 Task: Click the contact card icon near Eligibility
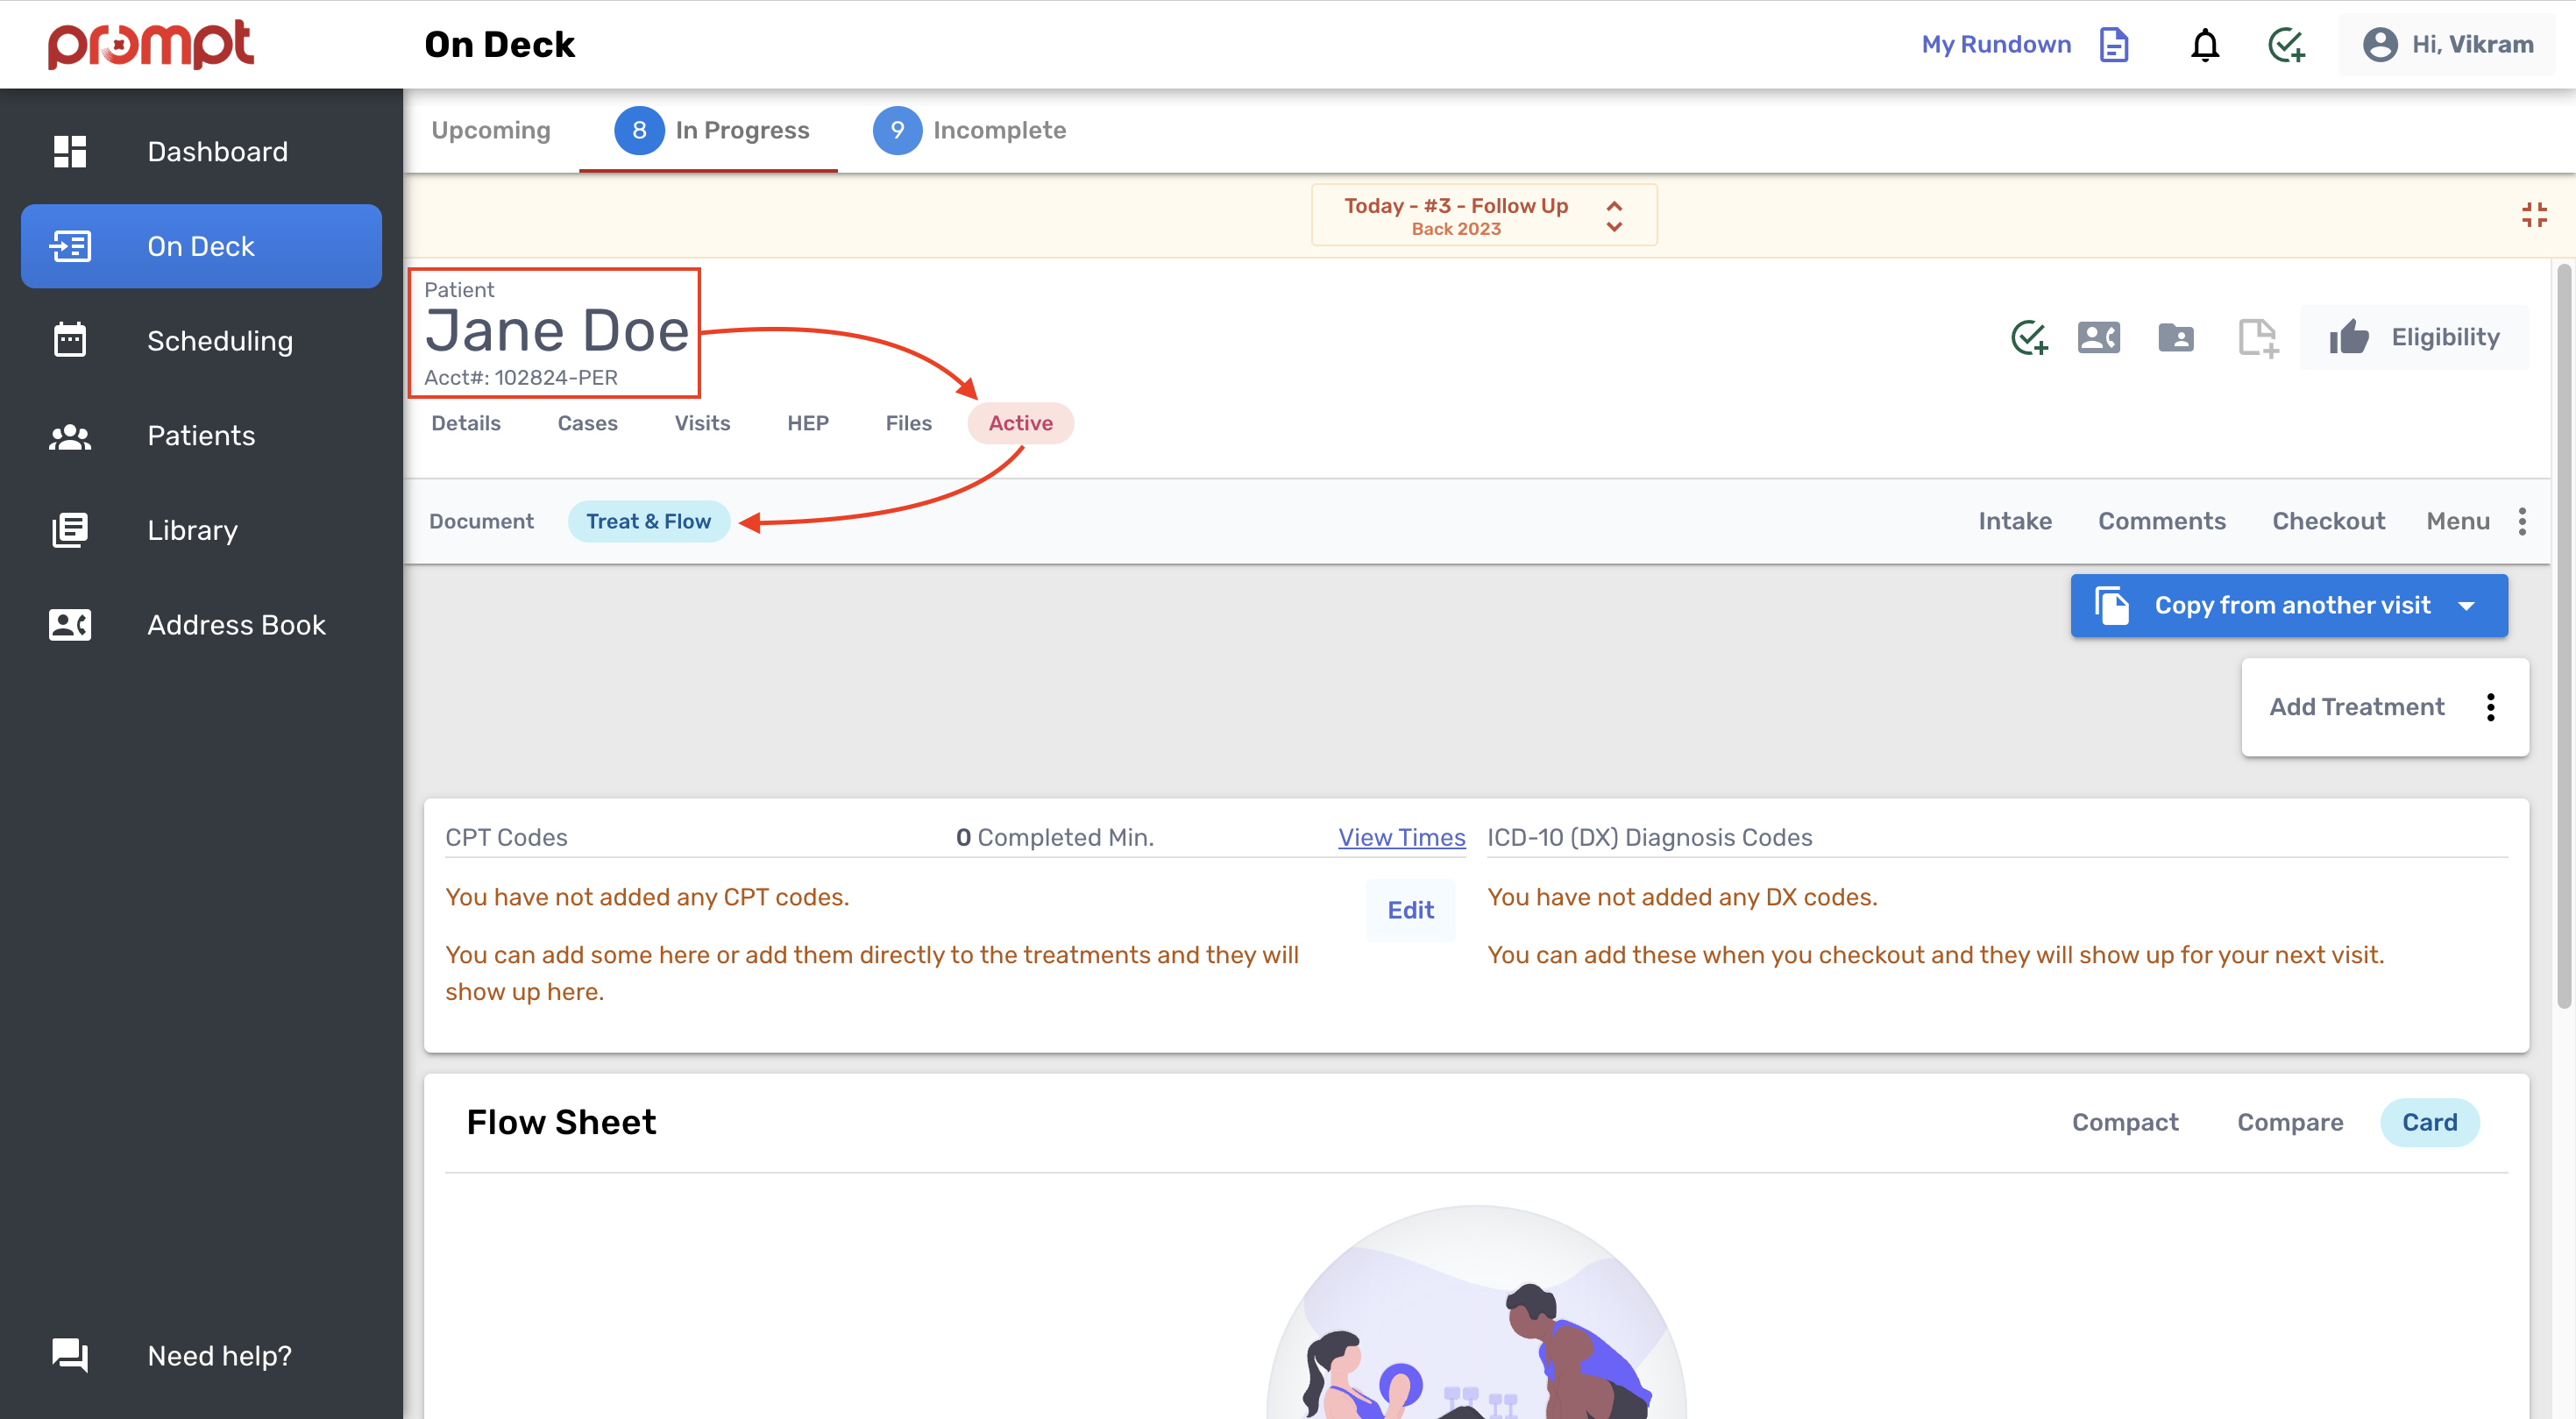pos(2098,338)
